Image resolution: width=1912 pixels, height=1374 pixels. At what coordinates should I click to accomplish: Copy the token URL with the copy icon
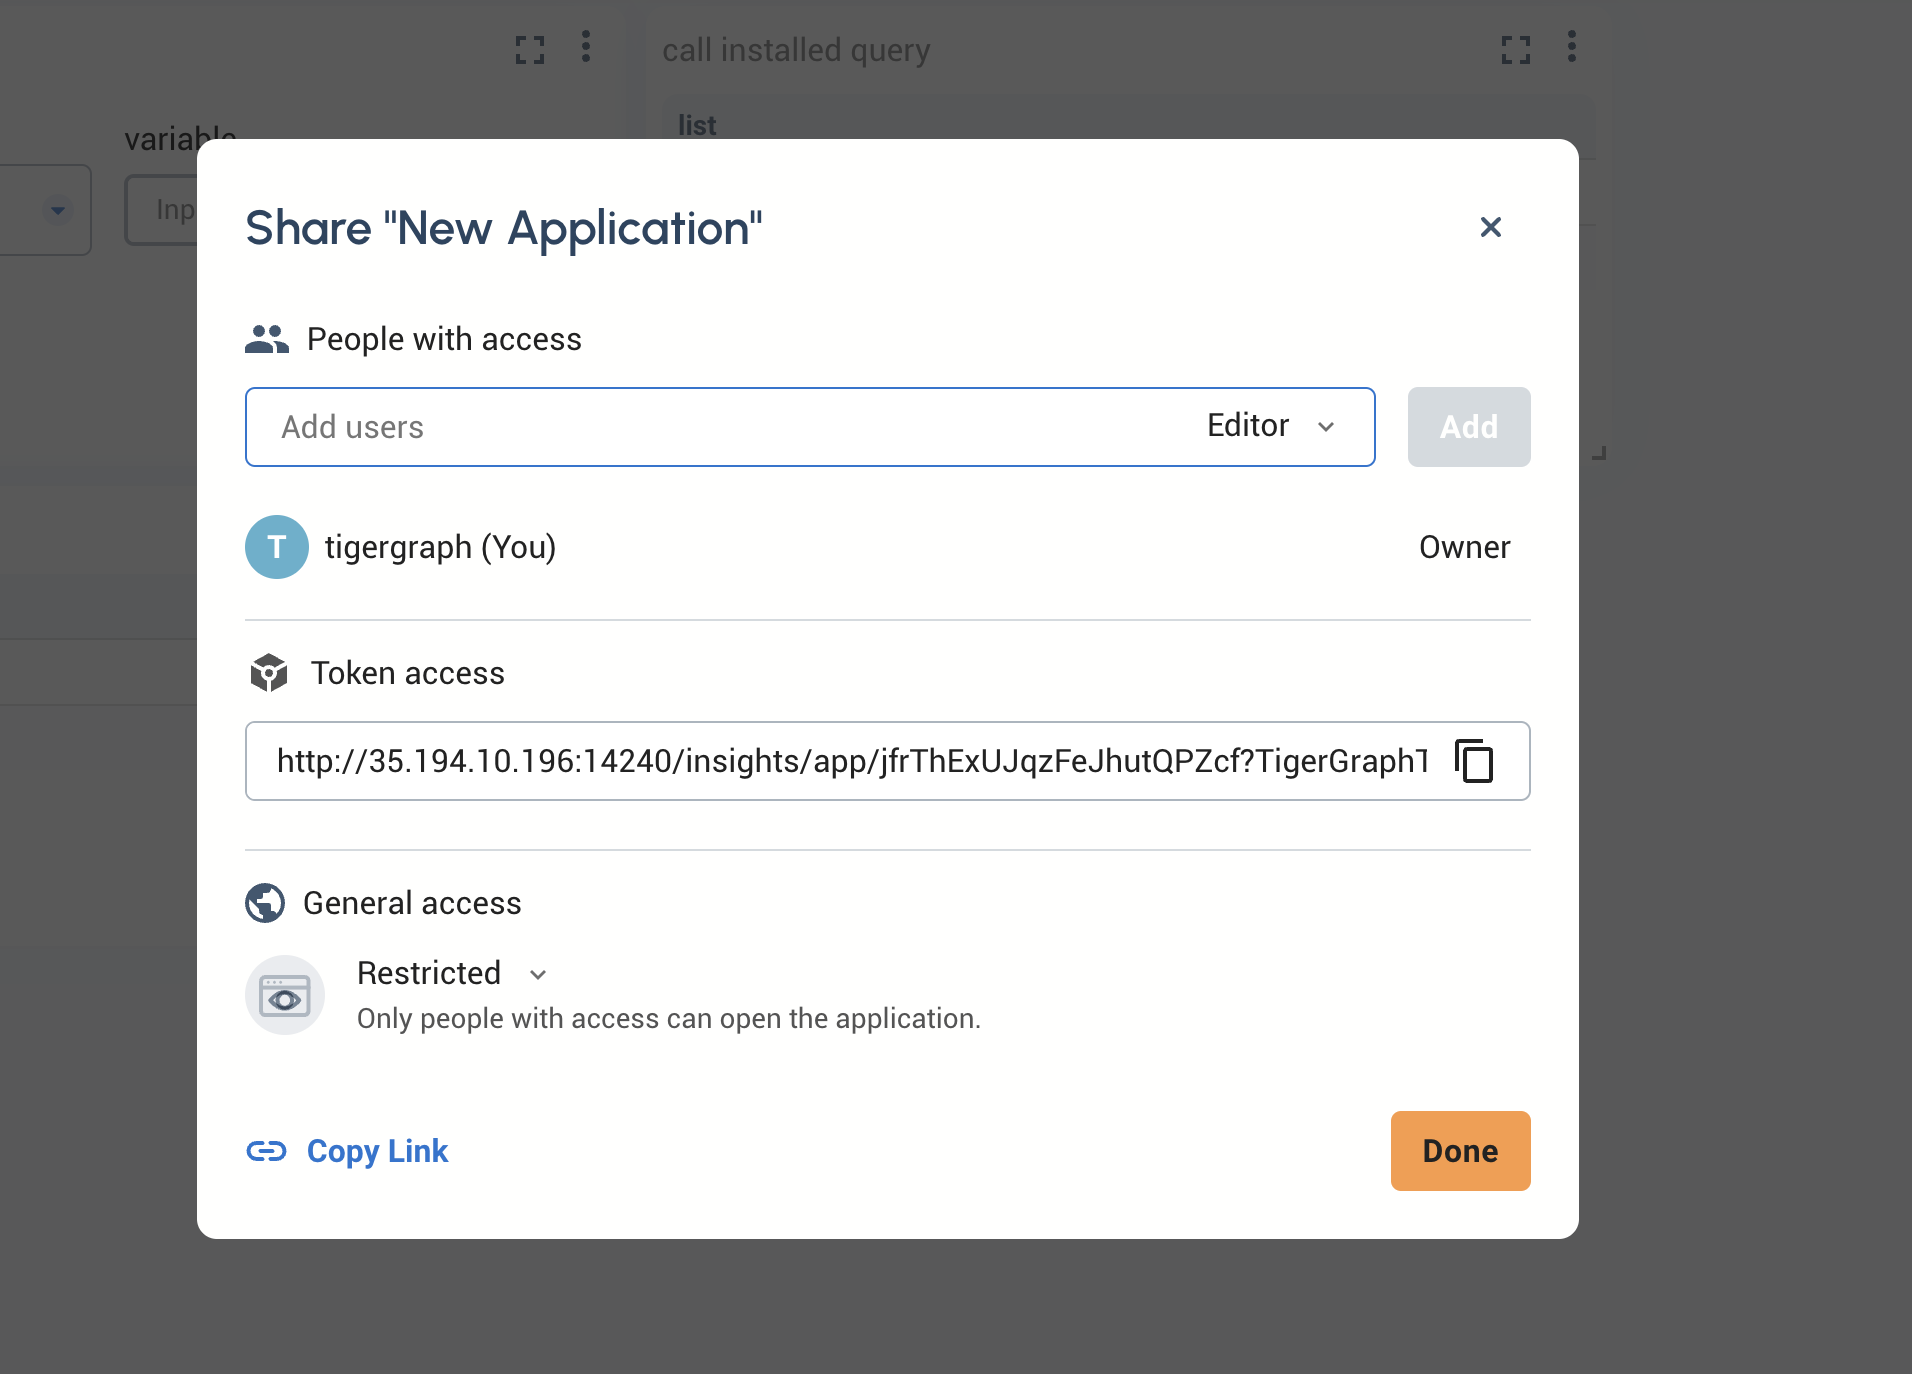1474,761
